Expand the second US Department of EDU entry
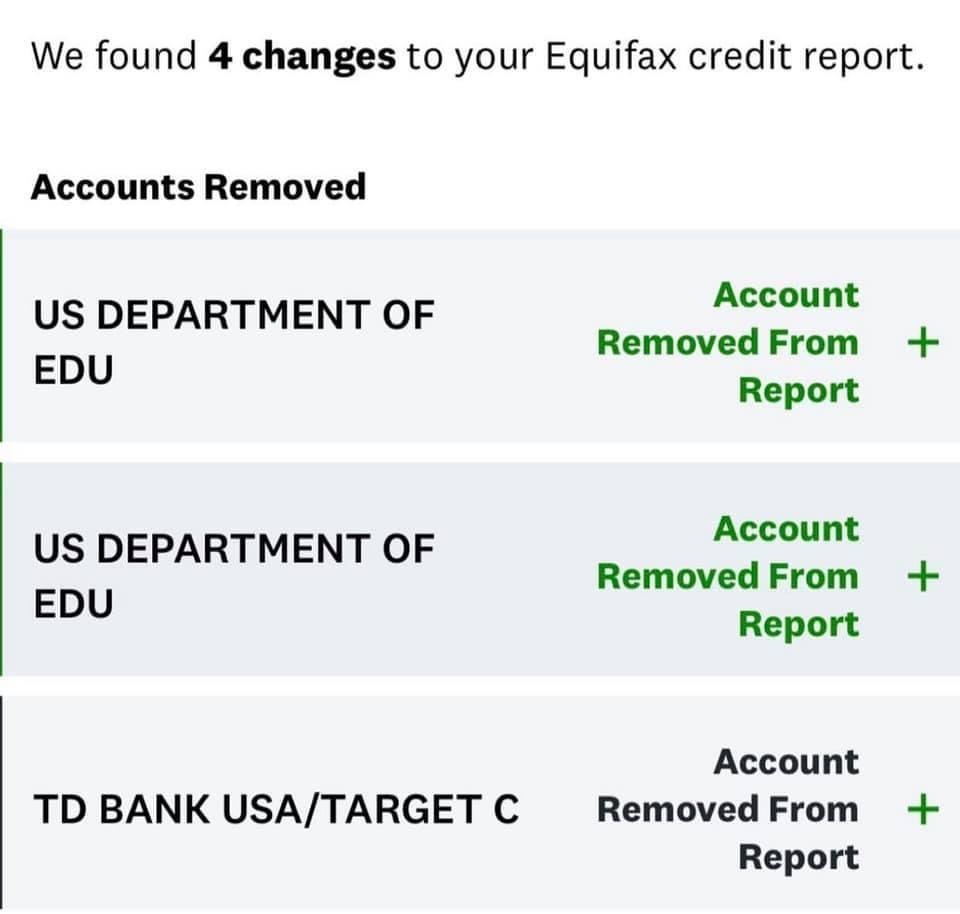Viewport: 960px width, 914px height. (922, 576)
